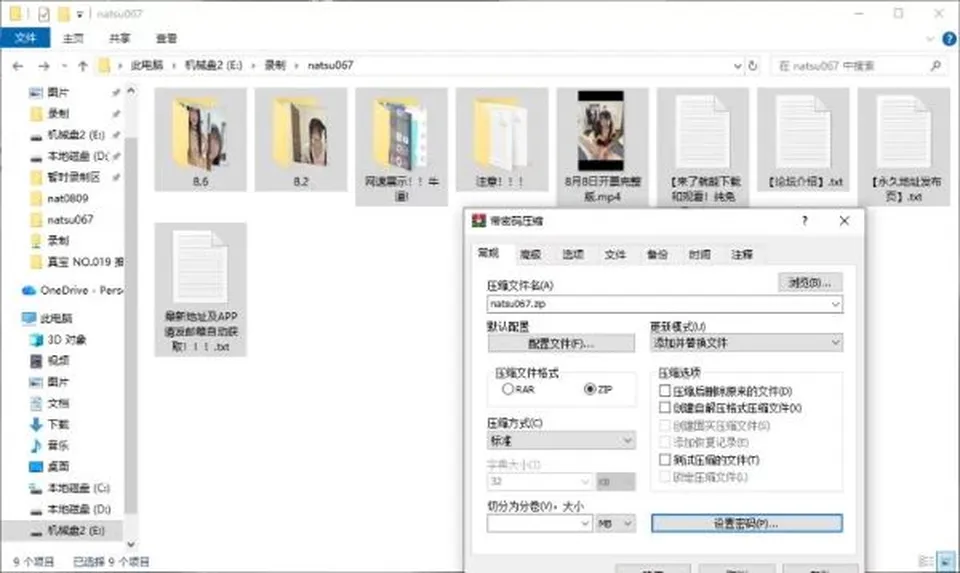The image size is (960, 573).
Task: Select the 【来了就敢下载 text file
Action: click(702, 147)
